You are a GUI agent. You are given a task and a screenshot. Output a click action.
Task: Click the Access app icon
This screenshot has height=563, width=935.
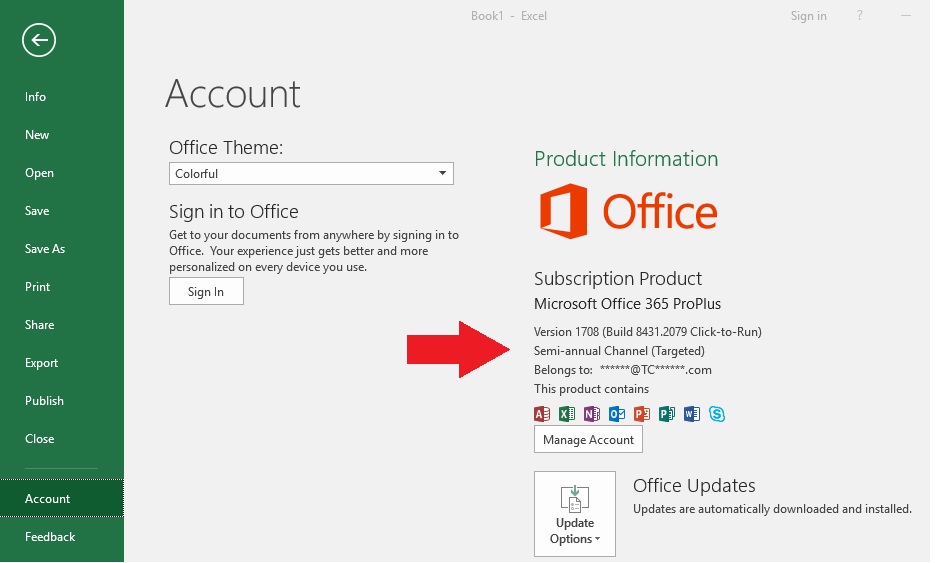point(542,414)
